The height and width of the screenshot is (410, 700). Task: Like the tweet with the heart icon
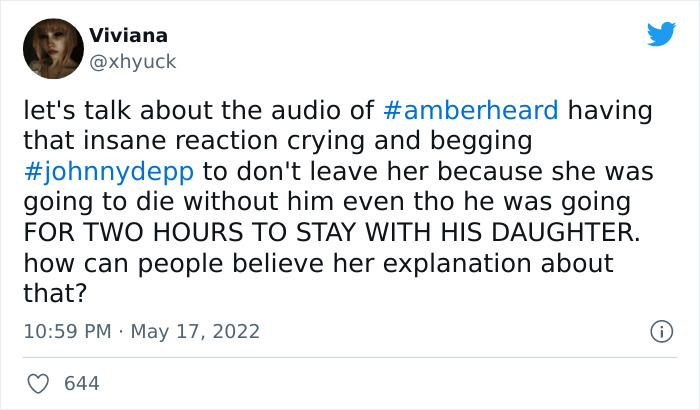[x=38, y=384]
